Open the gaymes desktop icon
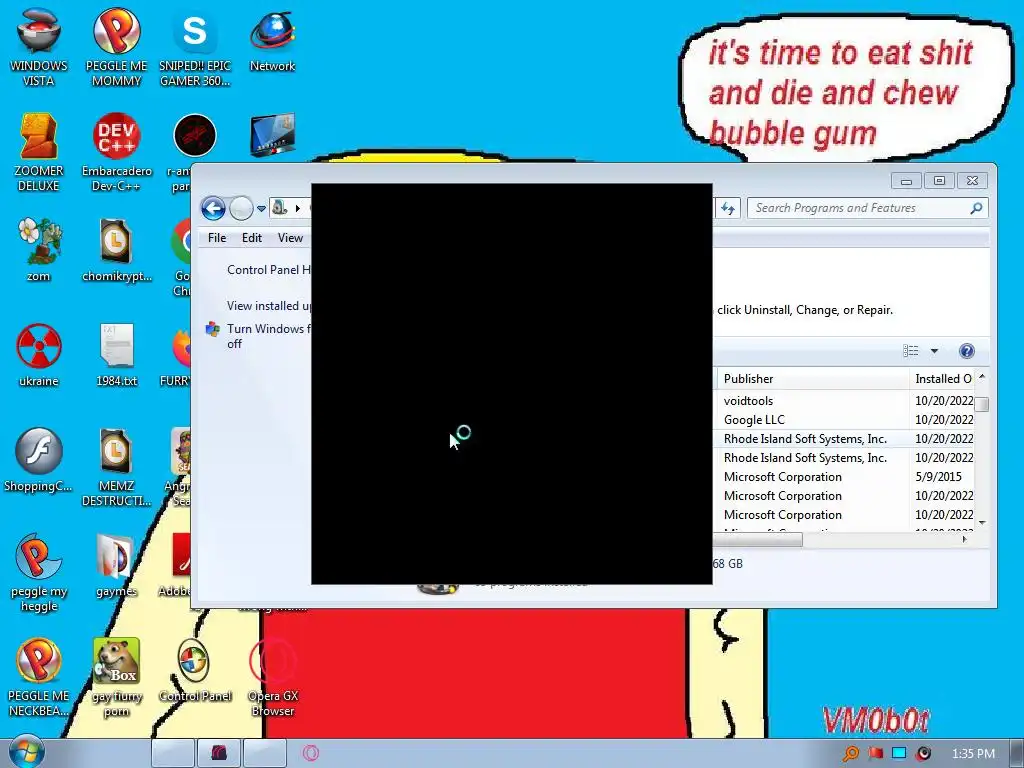Image resolution: width=1024 pixels, height=768 pixels. tap(116, 566)
